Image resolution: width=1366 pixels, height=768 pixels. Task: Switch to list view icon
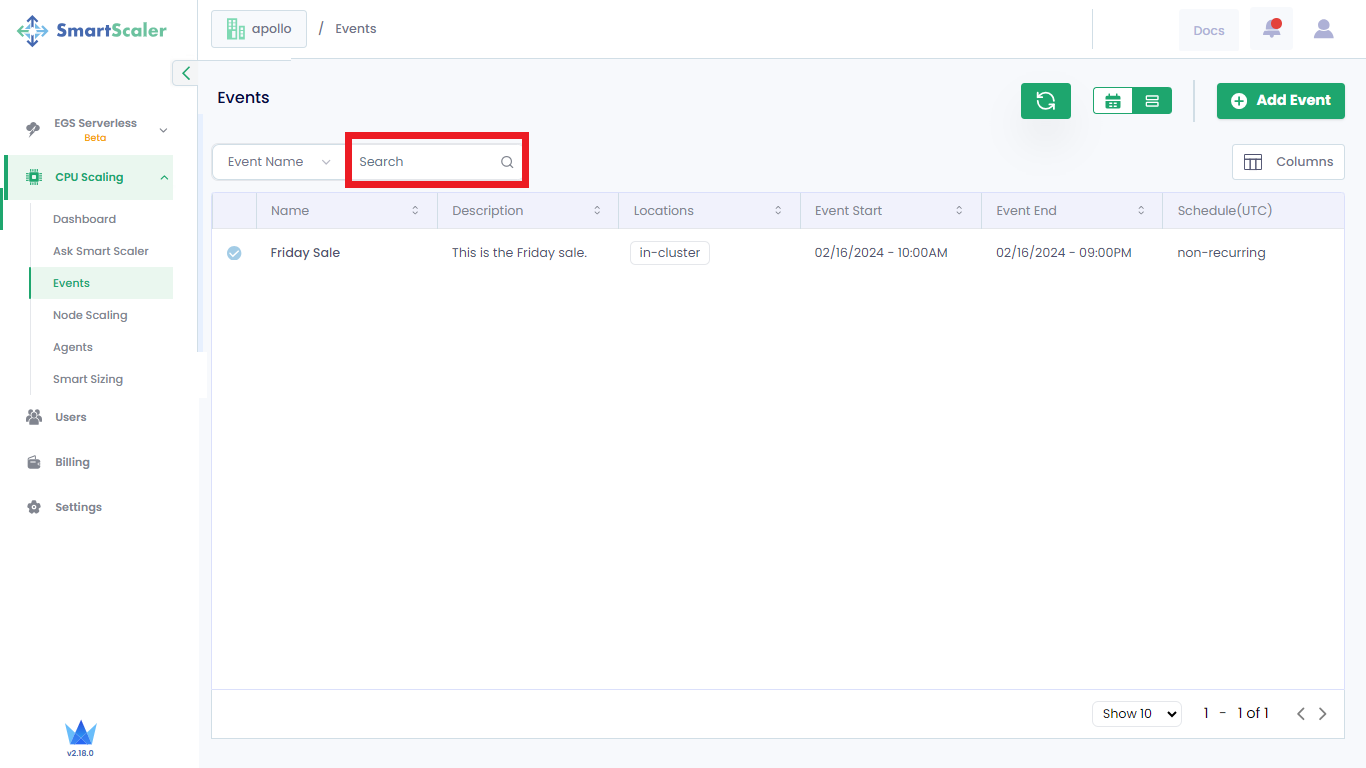click(1152, 101)
